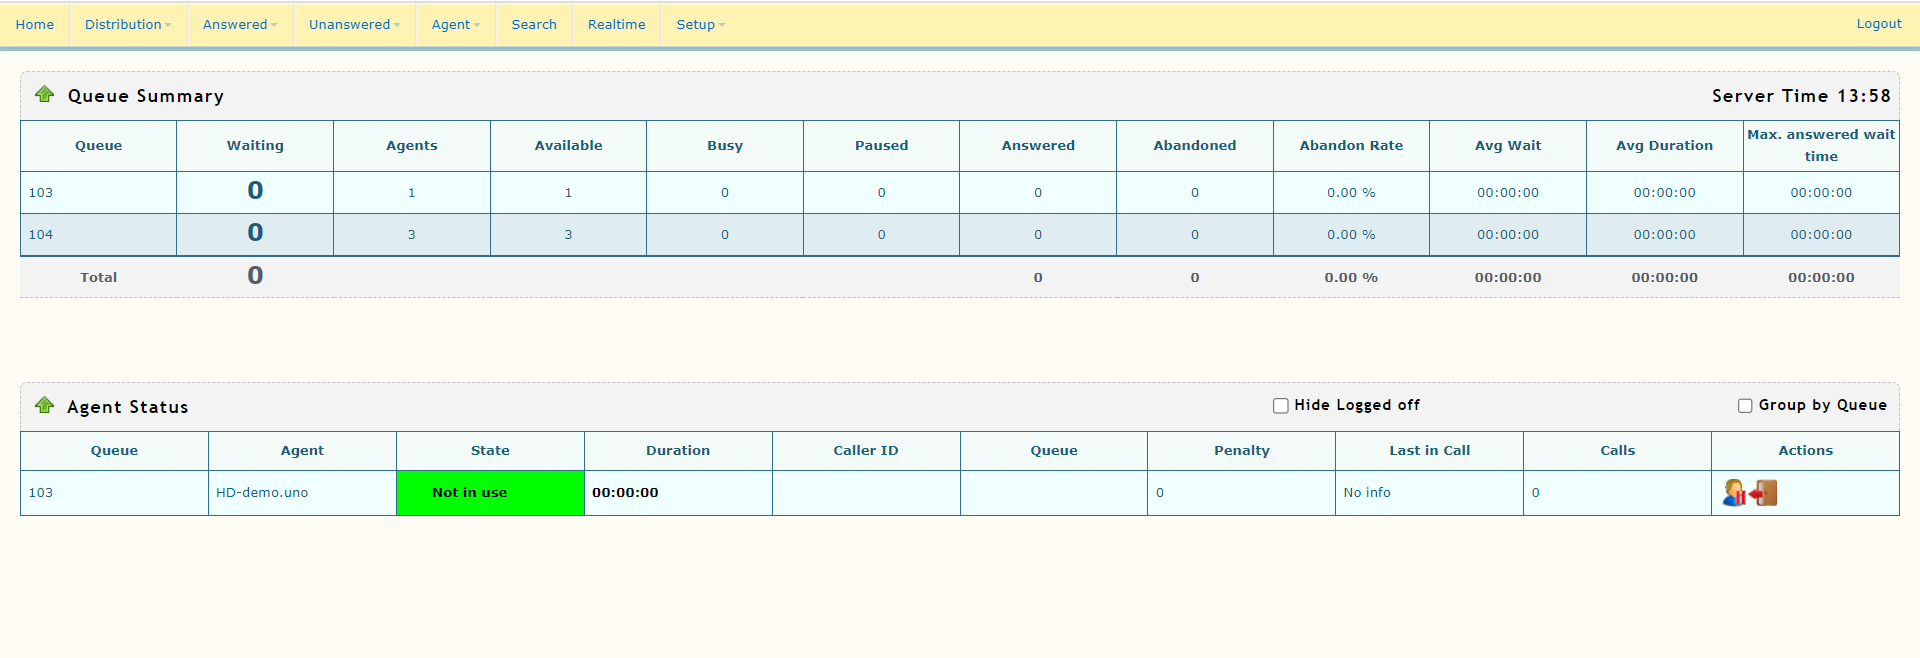Open the Unanswered dropdown
This screenshot has width=1920, height=658.
pyautogui.click(x=354, y=24)
